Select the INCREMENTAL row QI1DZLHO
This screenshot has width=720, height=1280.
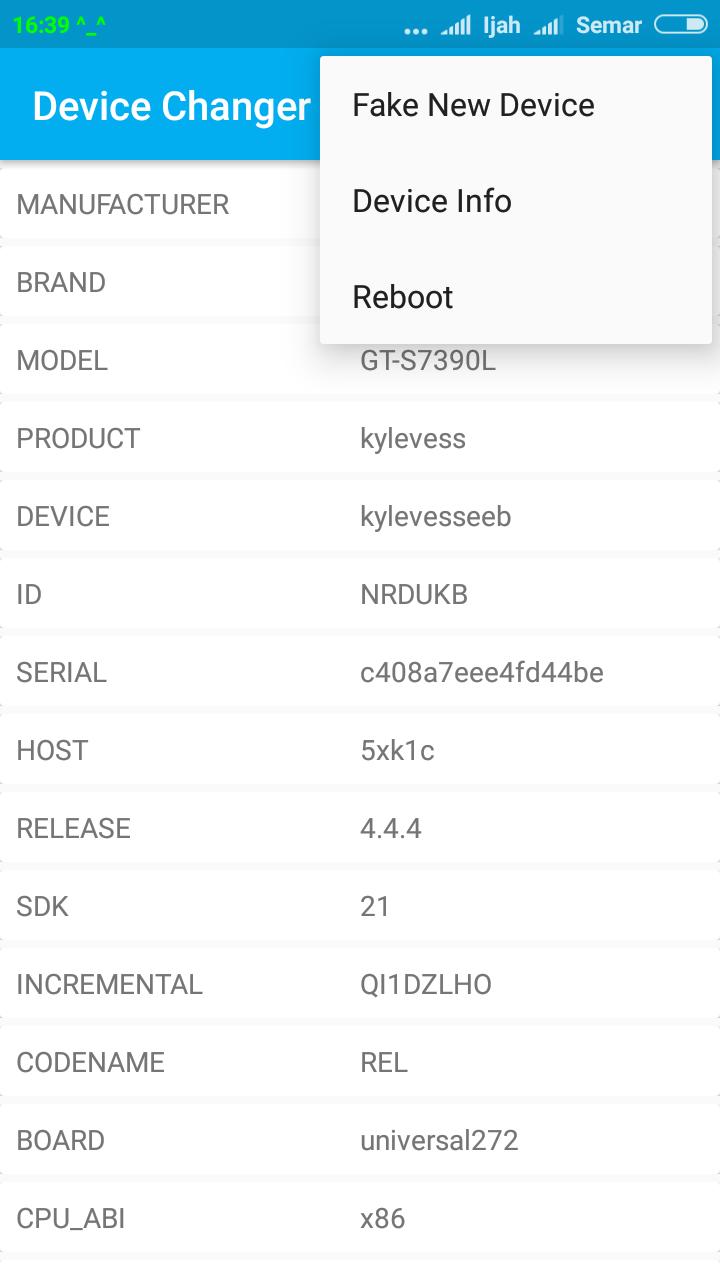tap(360, 984)
